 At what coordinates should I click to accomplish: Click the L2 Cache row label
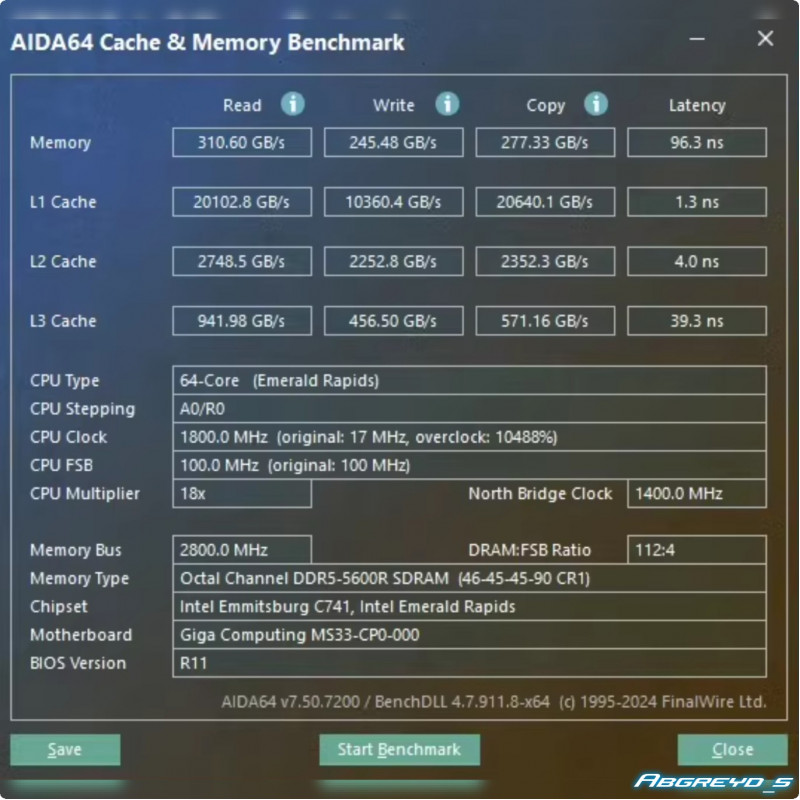(63, 261)
